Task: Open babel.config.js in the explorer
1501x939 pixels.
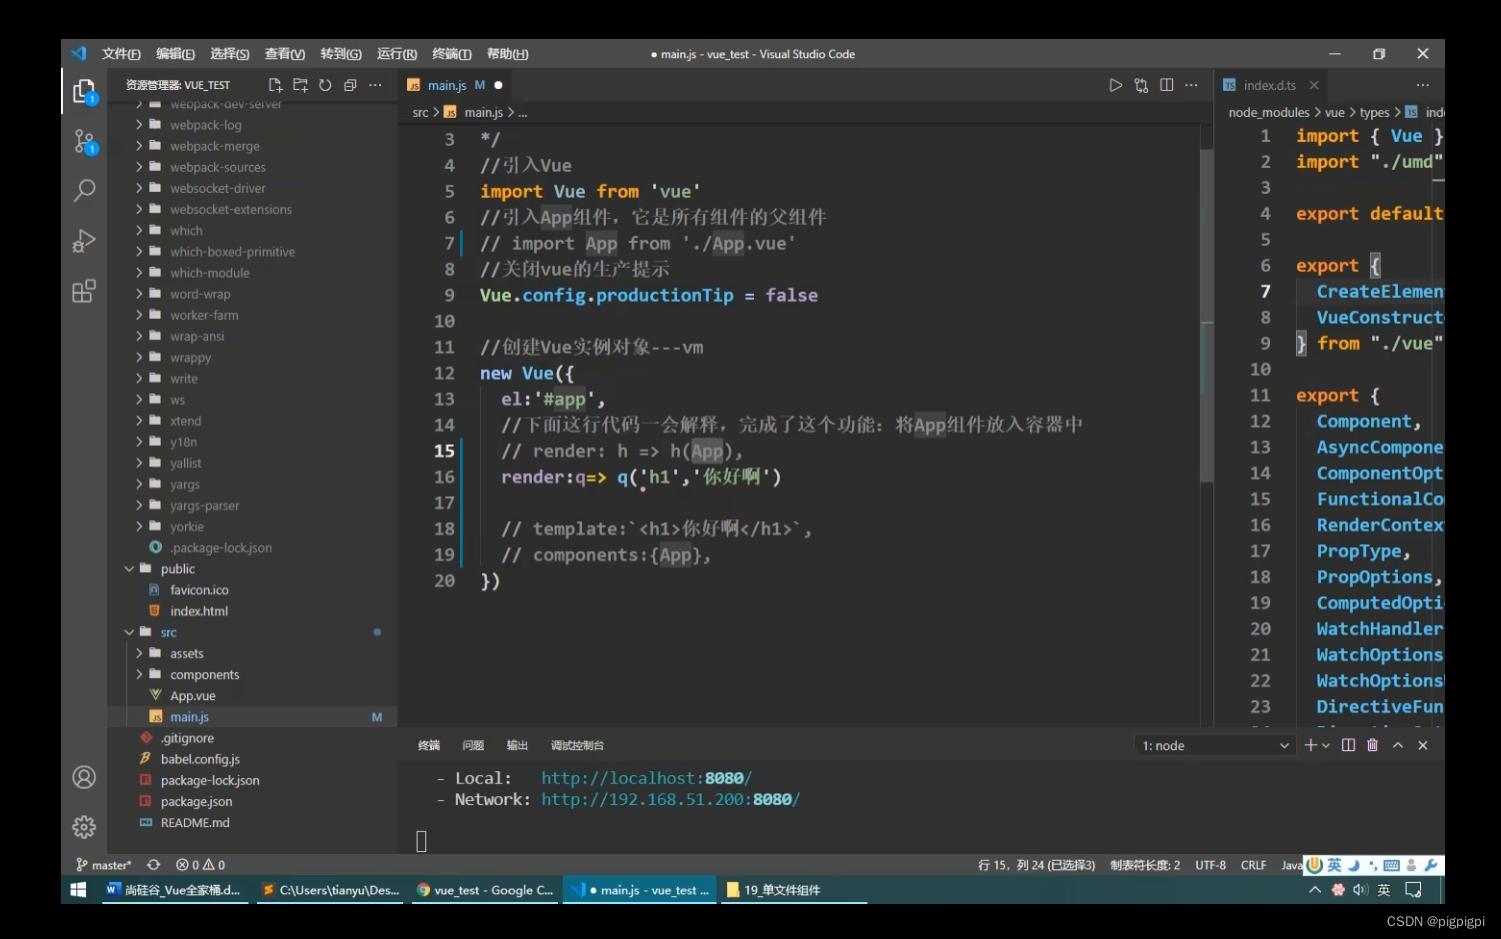Action: [x=200, y=759]
